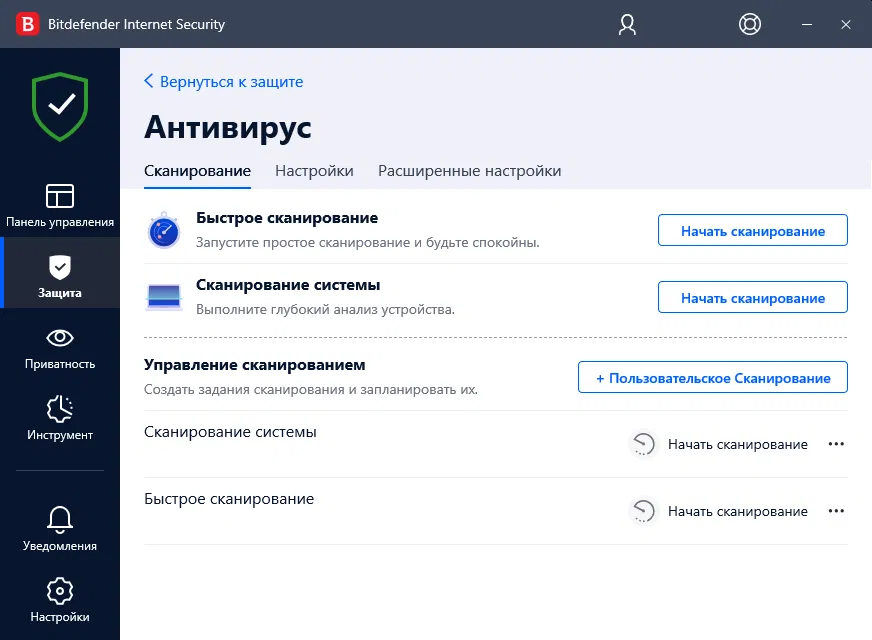Click the Сканирование системы laptop icon
The width and height of the screenshot is (872, 640).
[164, 296]
